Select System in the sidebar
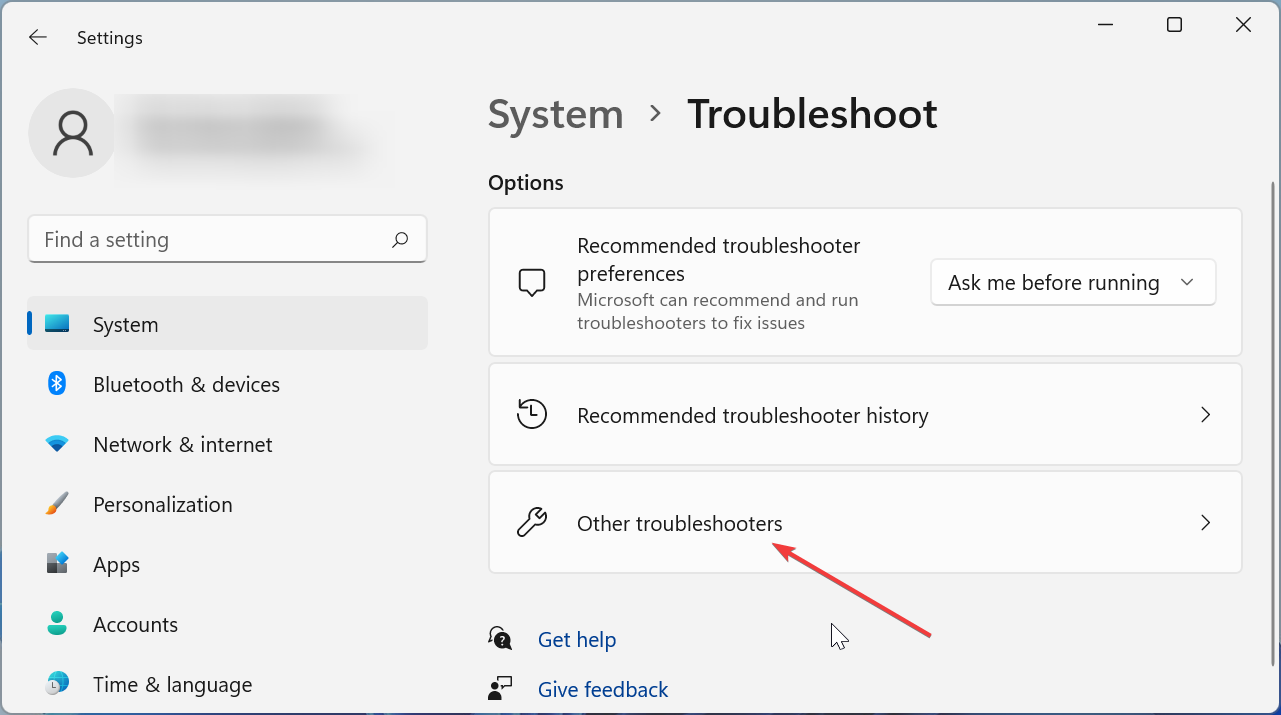 tap(125, 324)
